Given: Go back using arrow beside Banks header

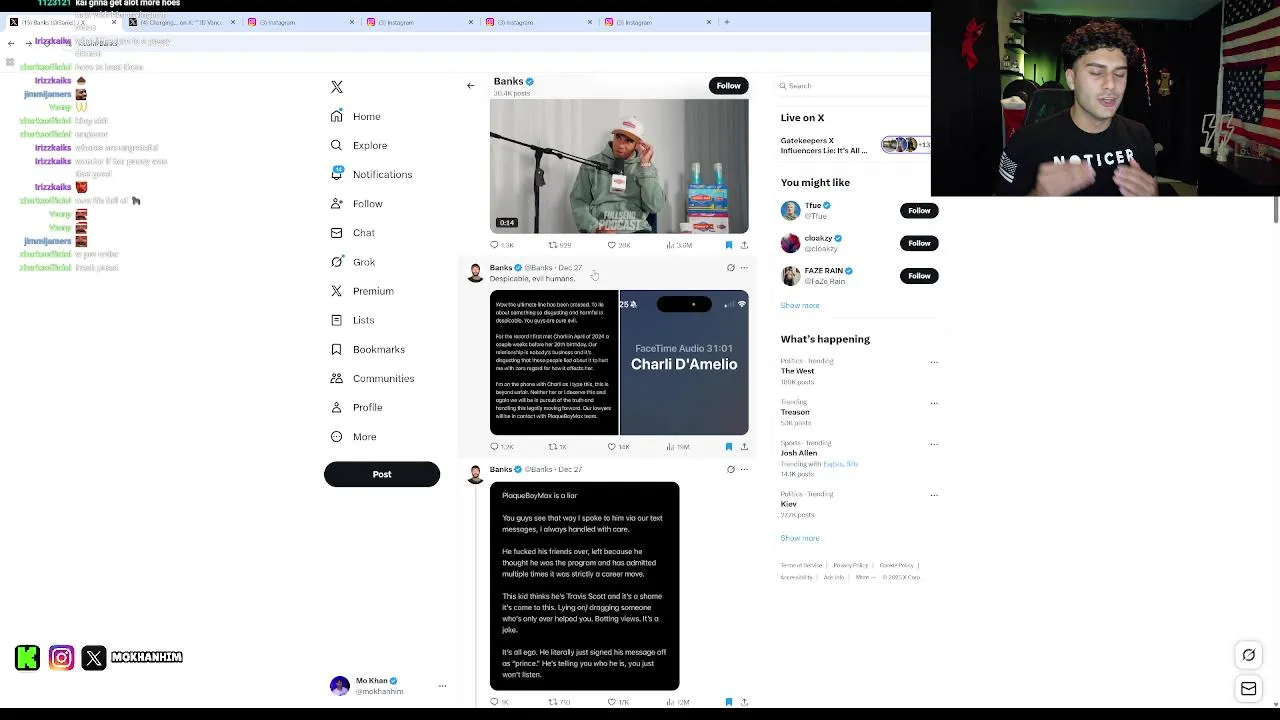Looking at the screenshot, I should 471,86.
